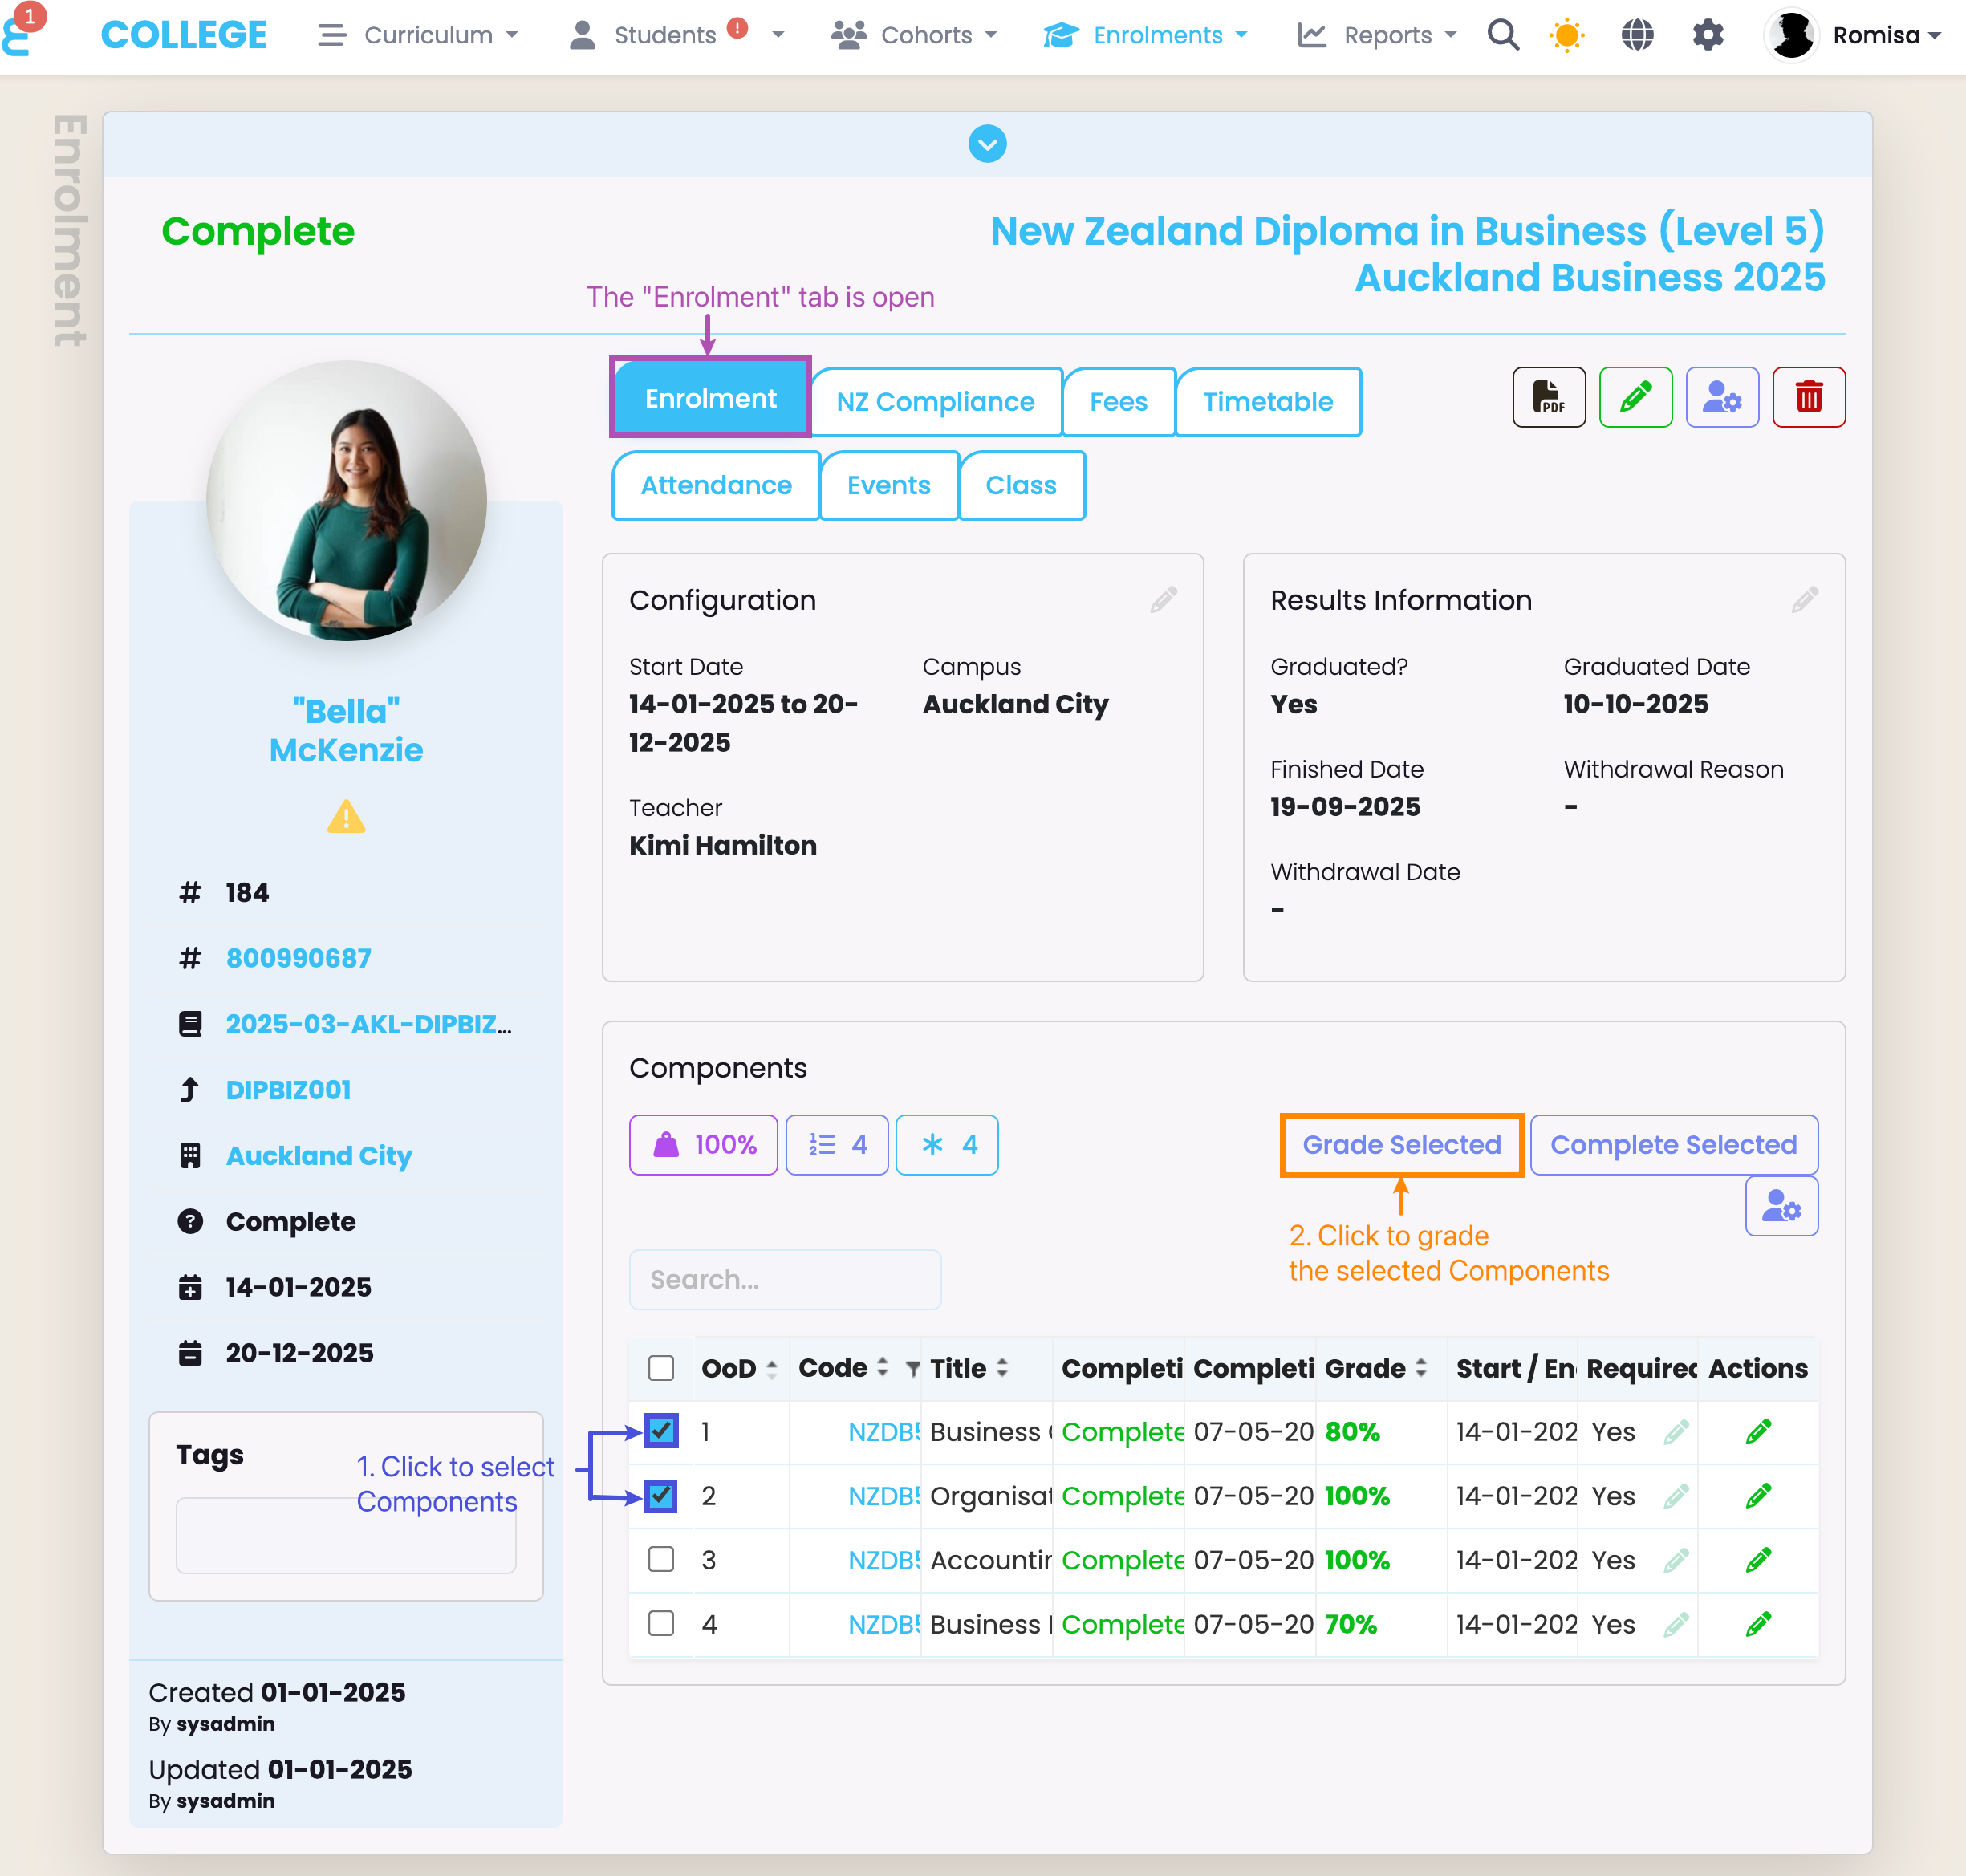Check the checkbox for component 3

[x=661, y=1560]
